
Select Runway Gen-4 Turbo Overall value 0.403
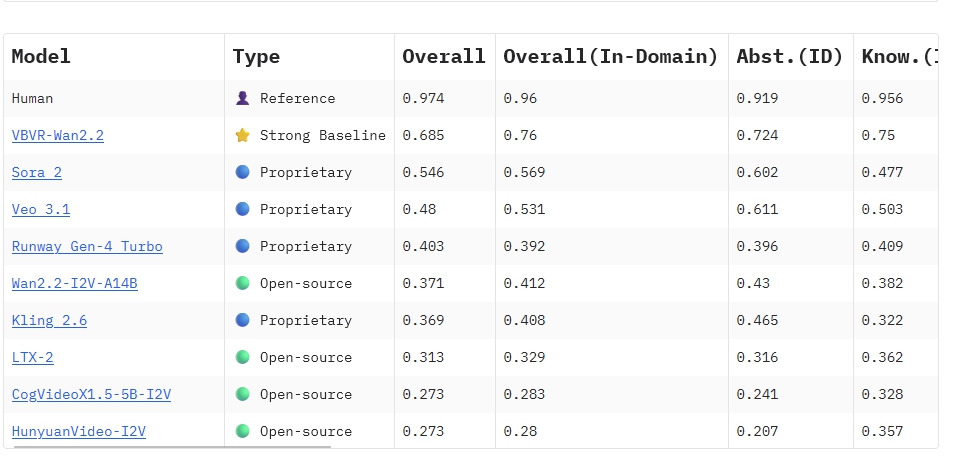[423, 246]
